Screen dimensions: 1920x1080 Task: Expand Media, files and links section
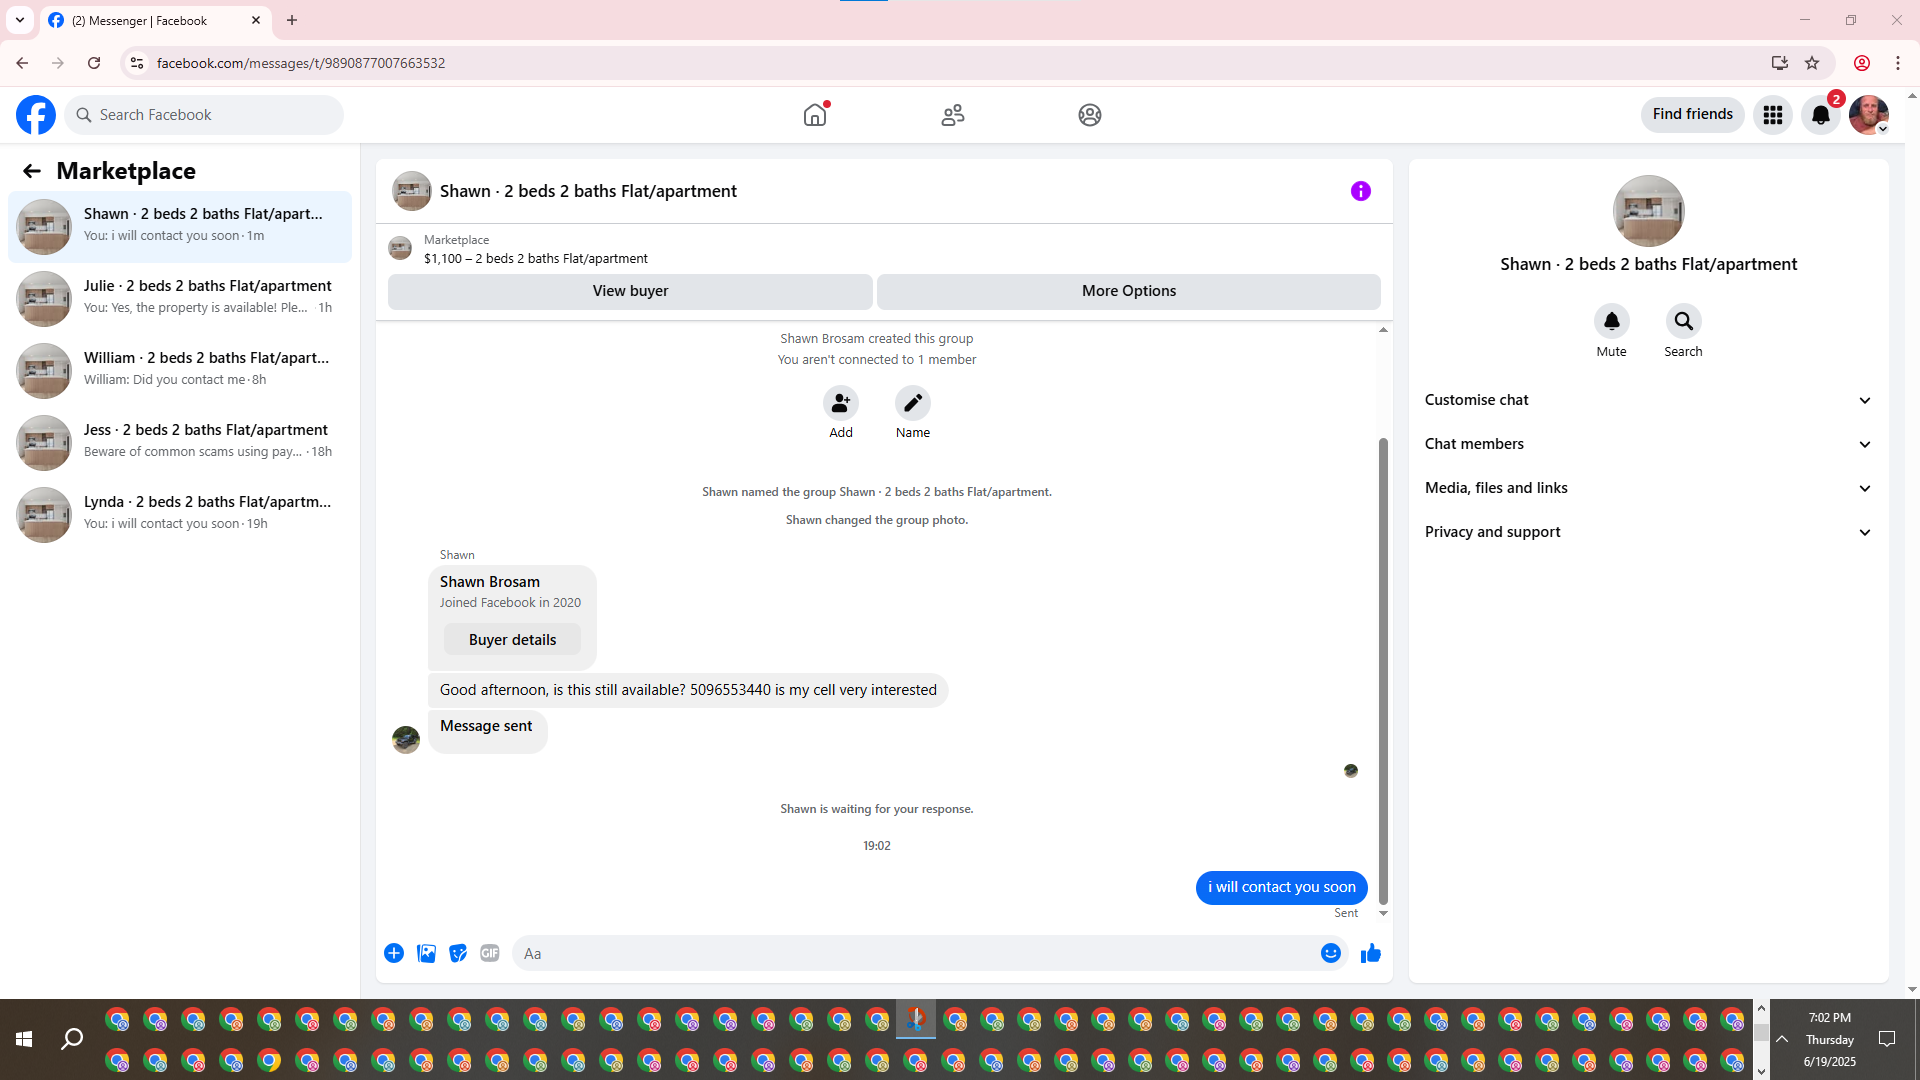[1648, 488]
